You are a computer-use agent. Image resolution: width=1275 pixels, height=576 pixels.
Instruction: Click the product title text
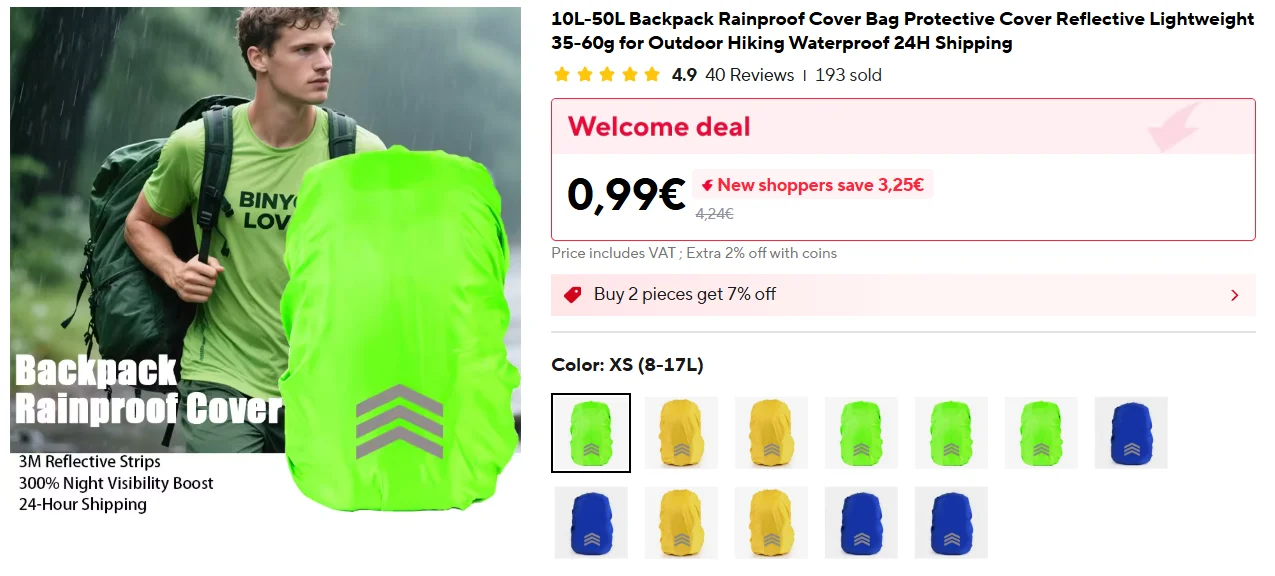pyautogui.click(x=902, y=31)
